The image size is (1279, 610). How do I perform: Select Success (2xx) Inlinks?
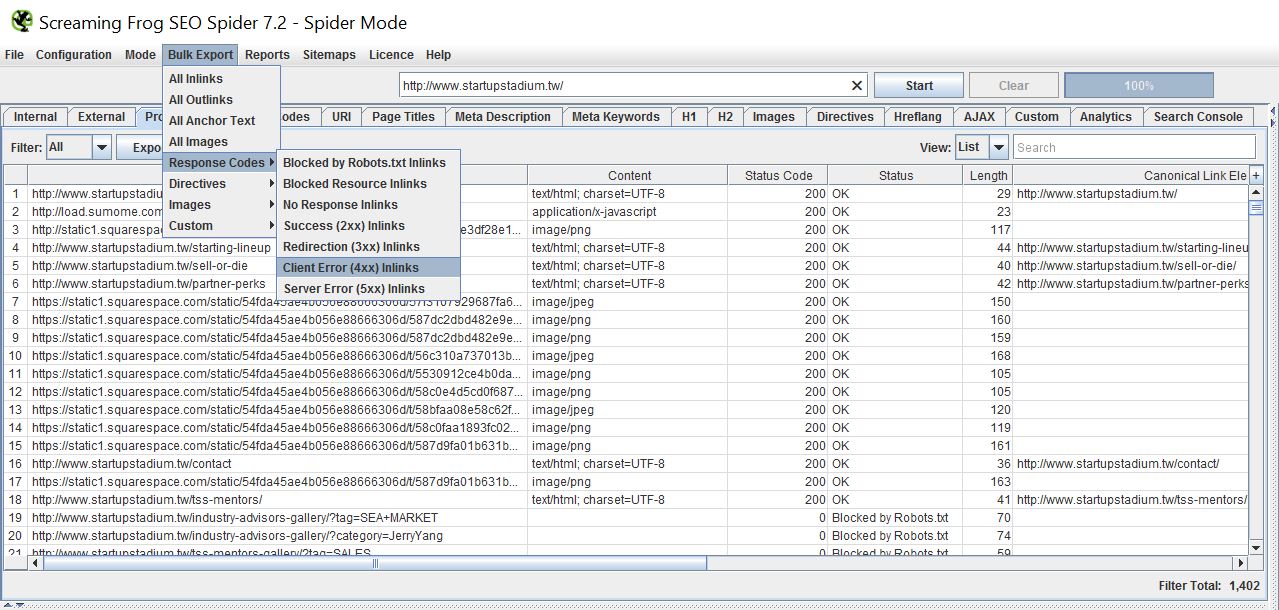368,225
